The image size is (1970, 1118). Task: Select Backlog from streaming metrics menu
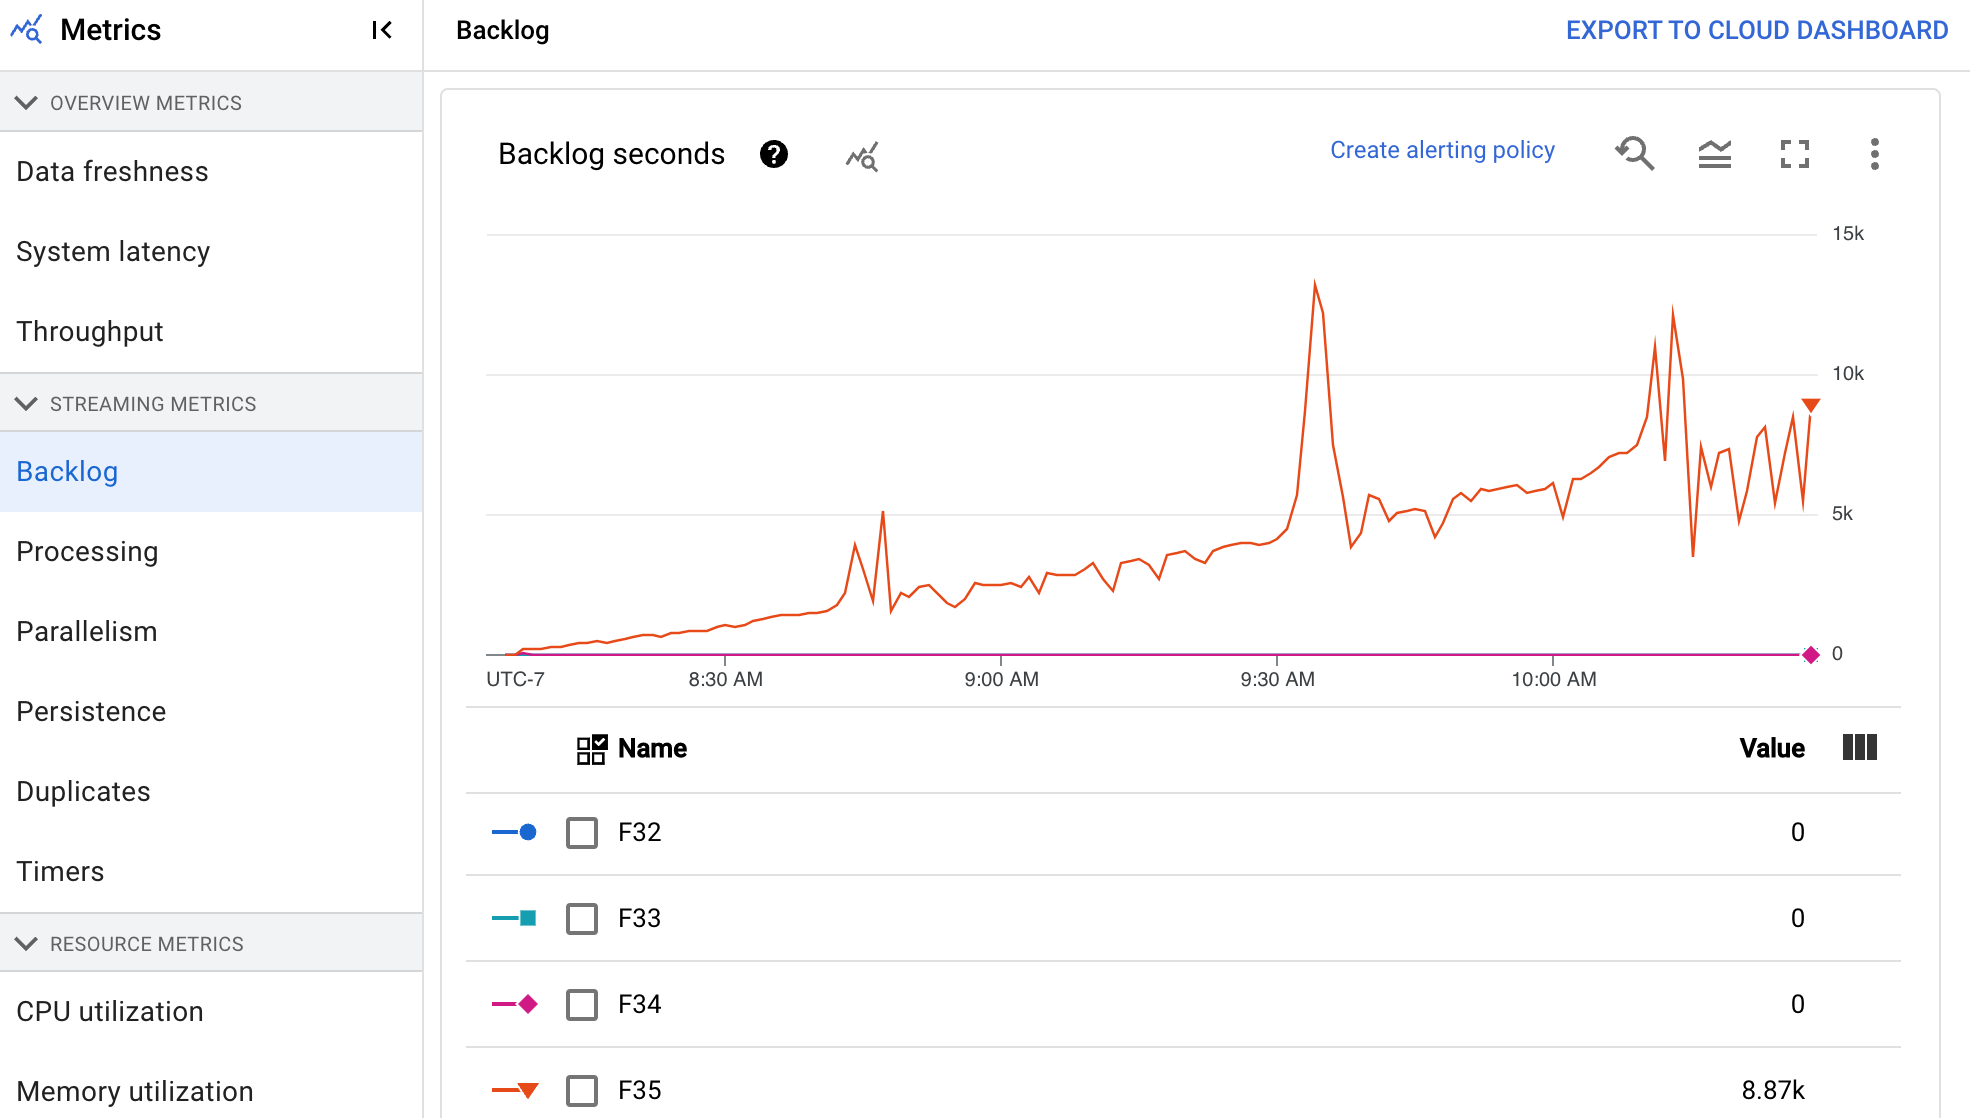pos(68,471)
